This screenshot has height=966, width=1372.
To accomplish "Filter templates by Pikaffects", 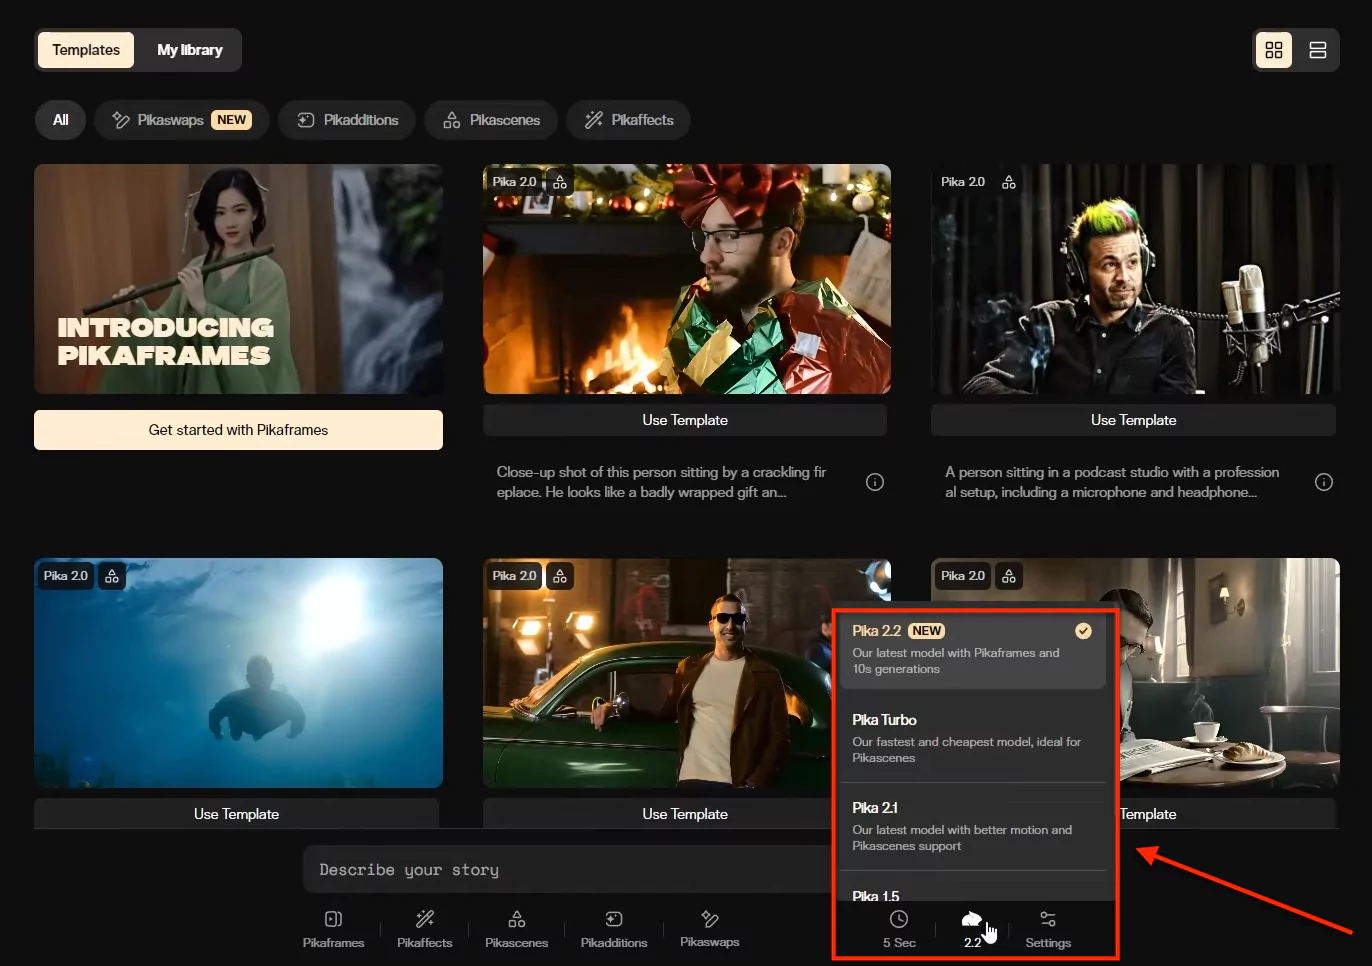I will [x=629, y=120].
